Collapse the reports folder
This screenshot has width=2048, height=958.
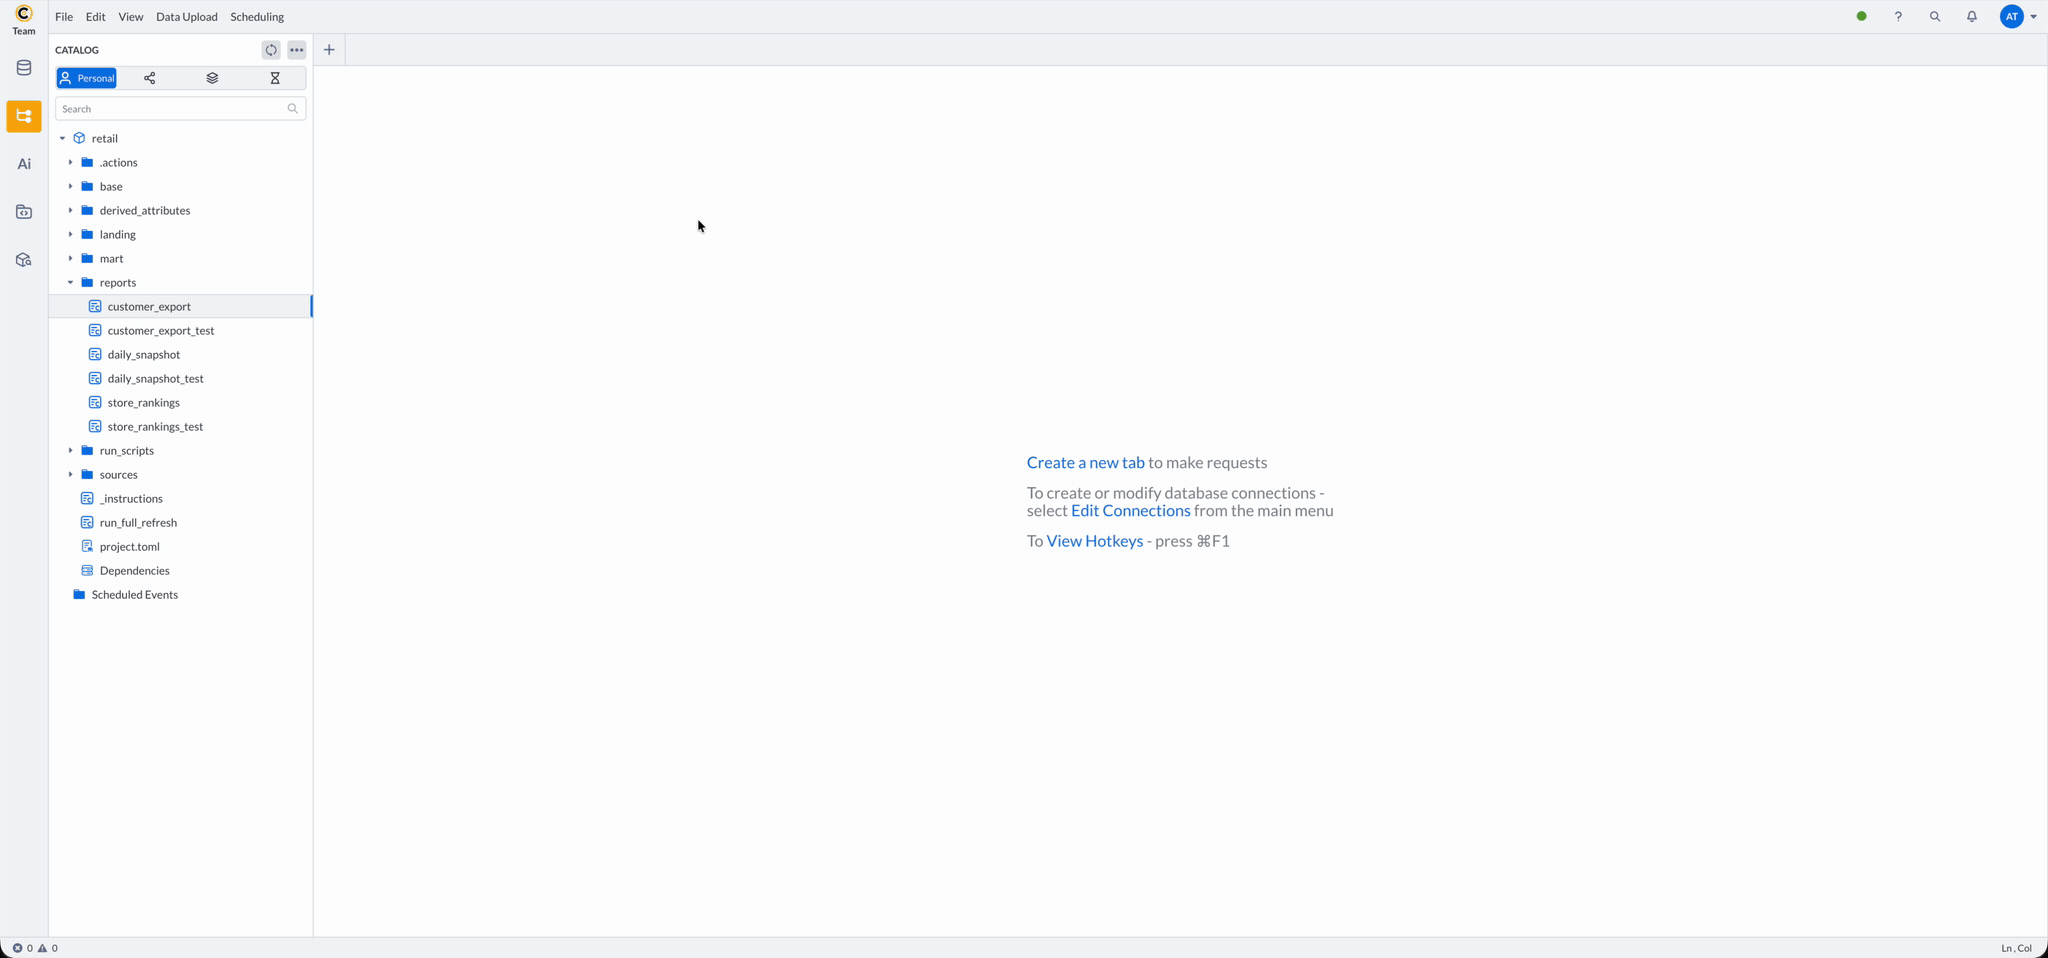[70, 282]
